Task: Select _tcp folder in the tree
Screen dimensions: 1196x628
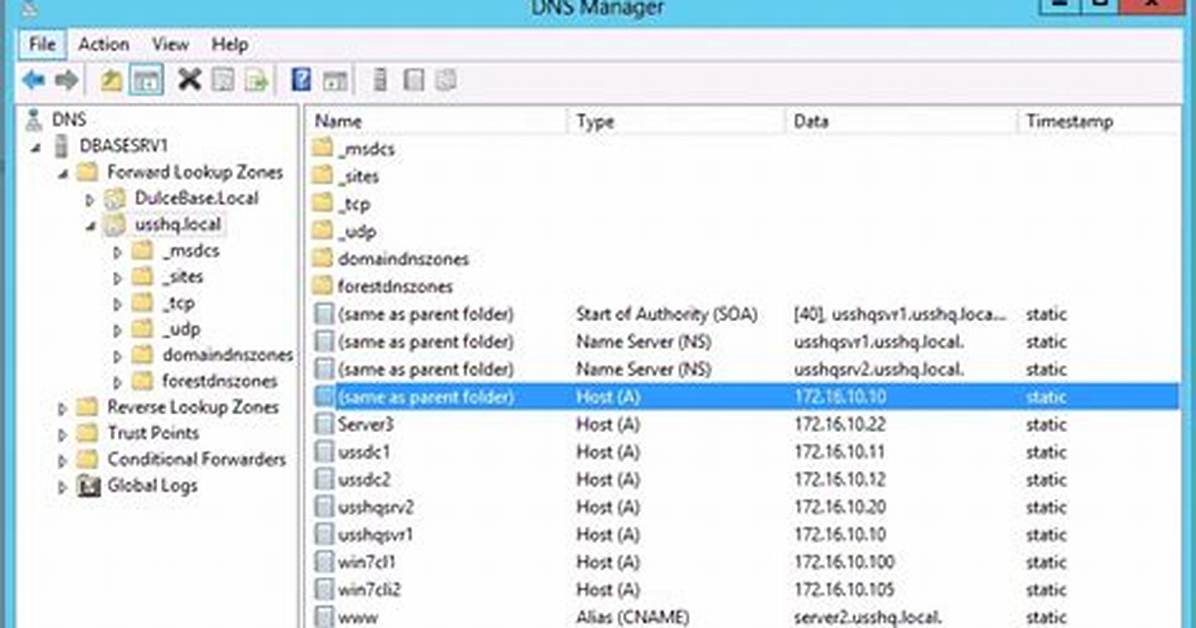Action: pos(178,303)
